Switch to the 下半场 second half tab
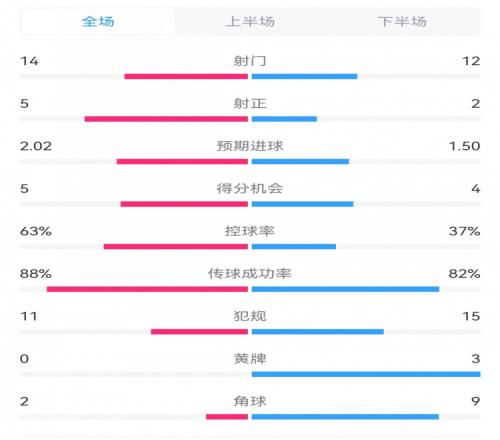The width and height of the screenshot is (500, 440). click(402, 22)
